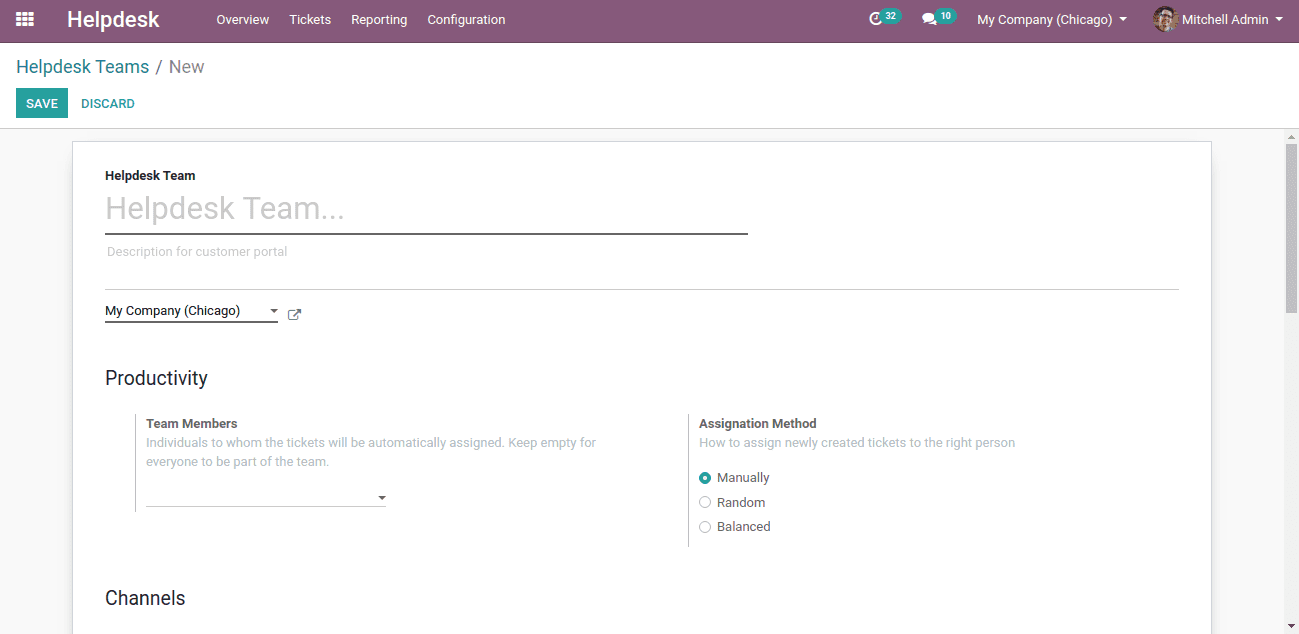Select Balanced assignation method

(705, 527)
